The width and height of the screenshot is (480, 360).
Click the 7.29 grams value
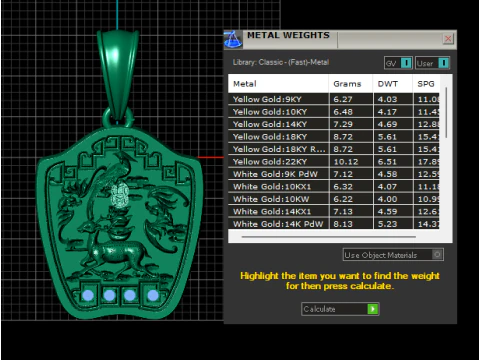point(343,124)
